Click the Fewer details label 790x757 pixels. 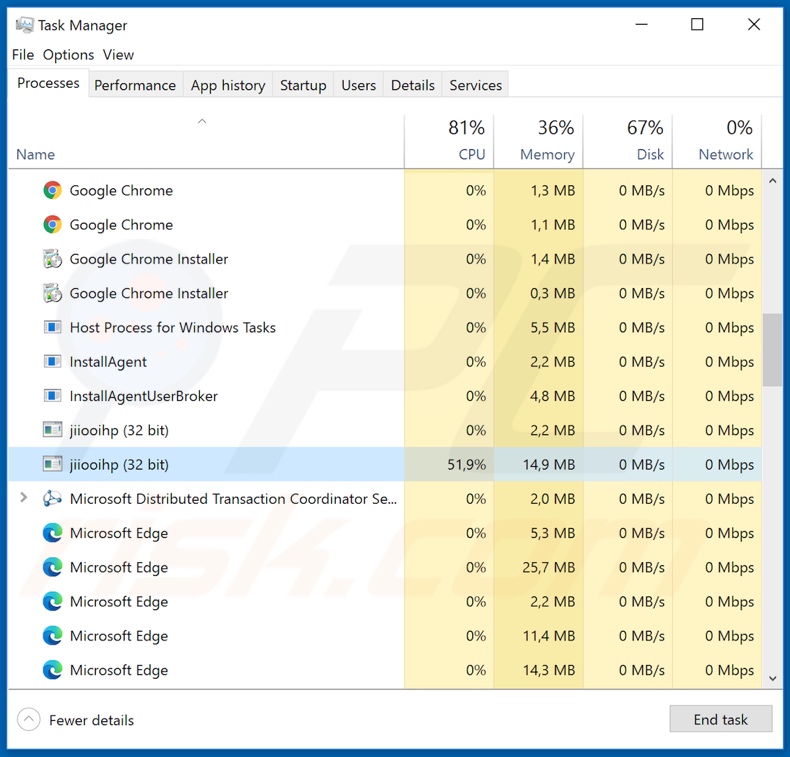tap(92, 720)
